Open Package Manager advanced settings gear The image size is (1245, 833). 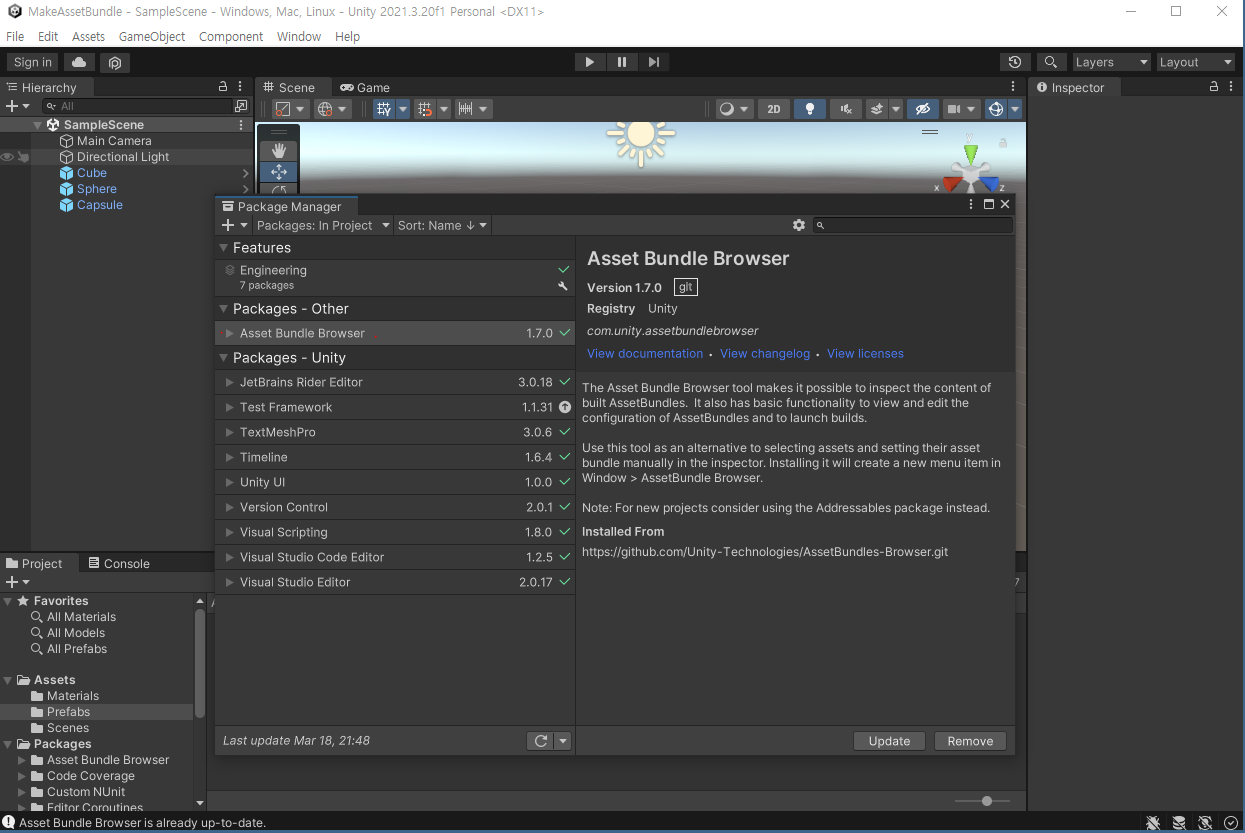click(x=799, y=225)
